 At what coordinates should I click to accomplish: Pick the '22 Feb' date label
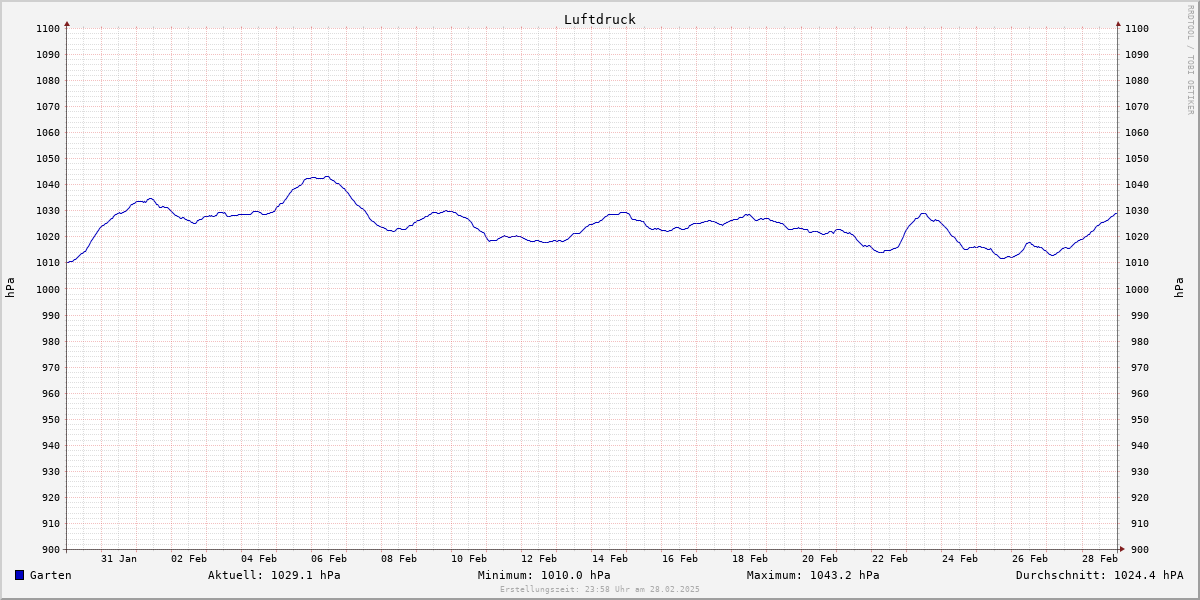[890, 558]
